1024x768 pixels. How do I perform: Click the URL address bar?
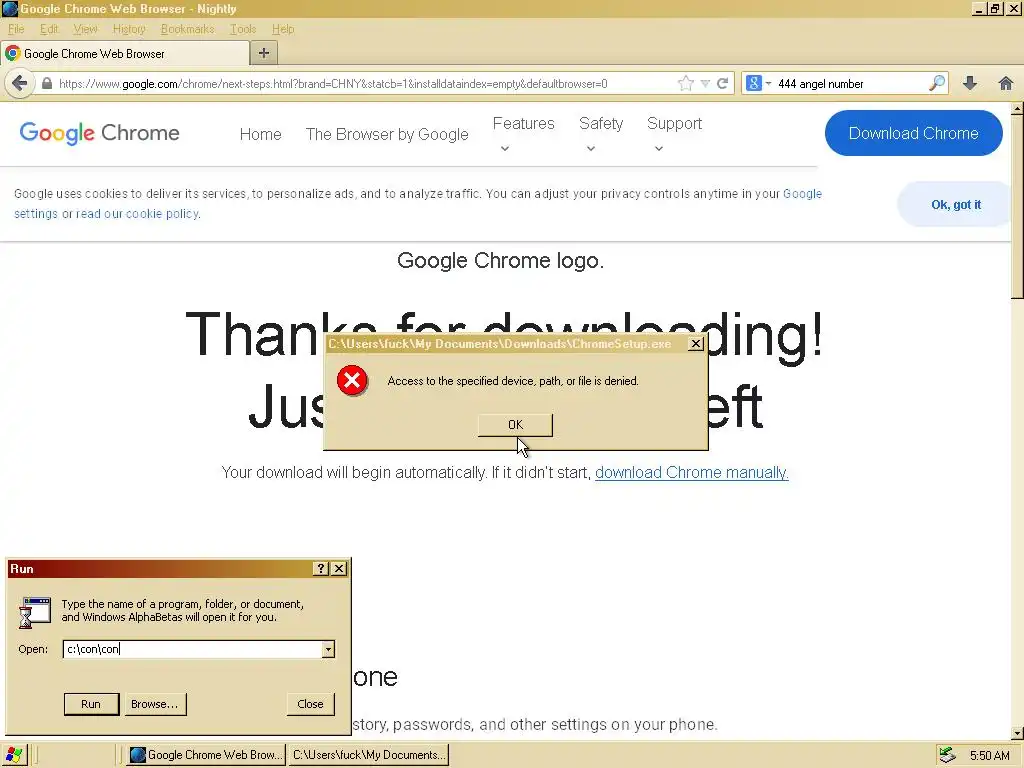tap(366, 84)
